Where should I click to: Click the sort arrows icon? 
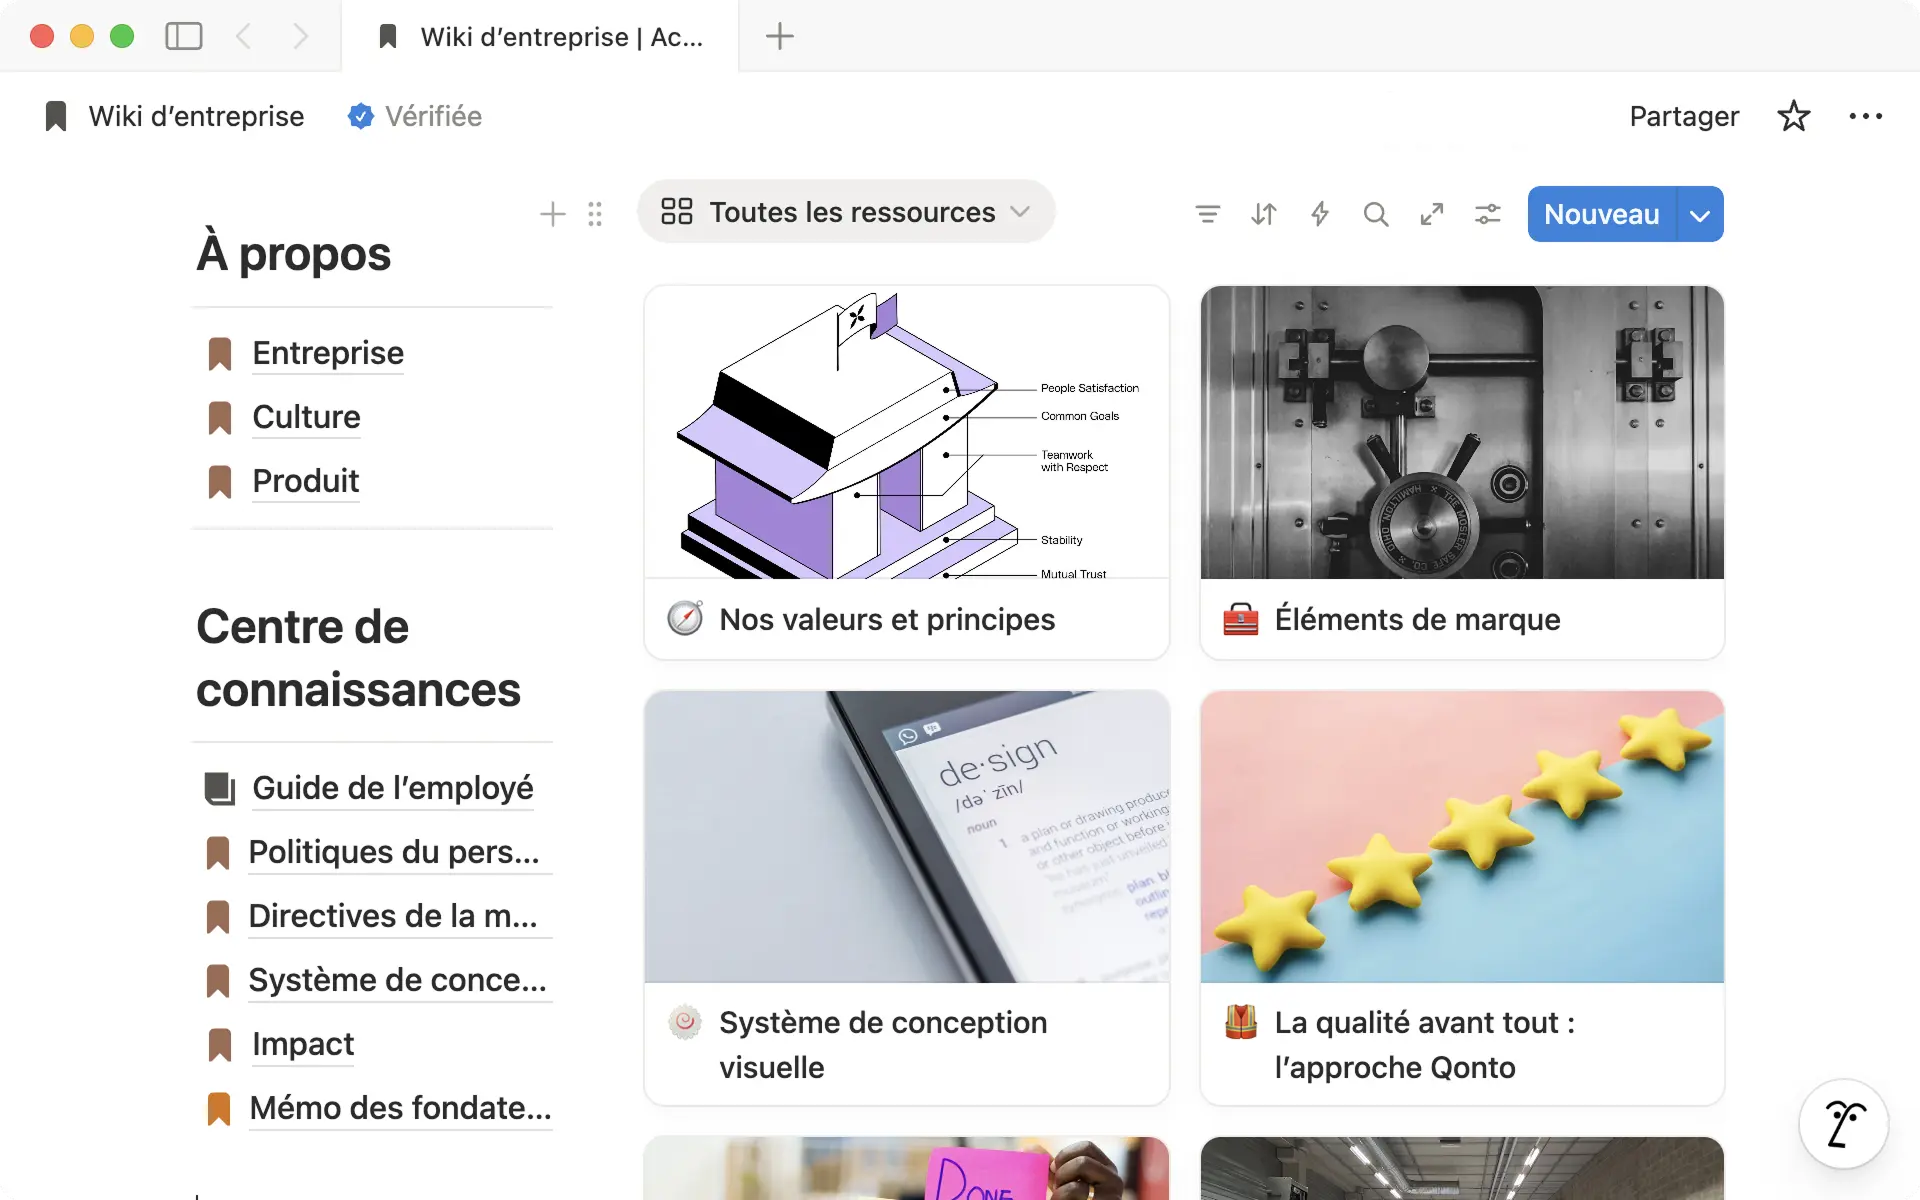(1263, 214)
